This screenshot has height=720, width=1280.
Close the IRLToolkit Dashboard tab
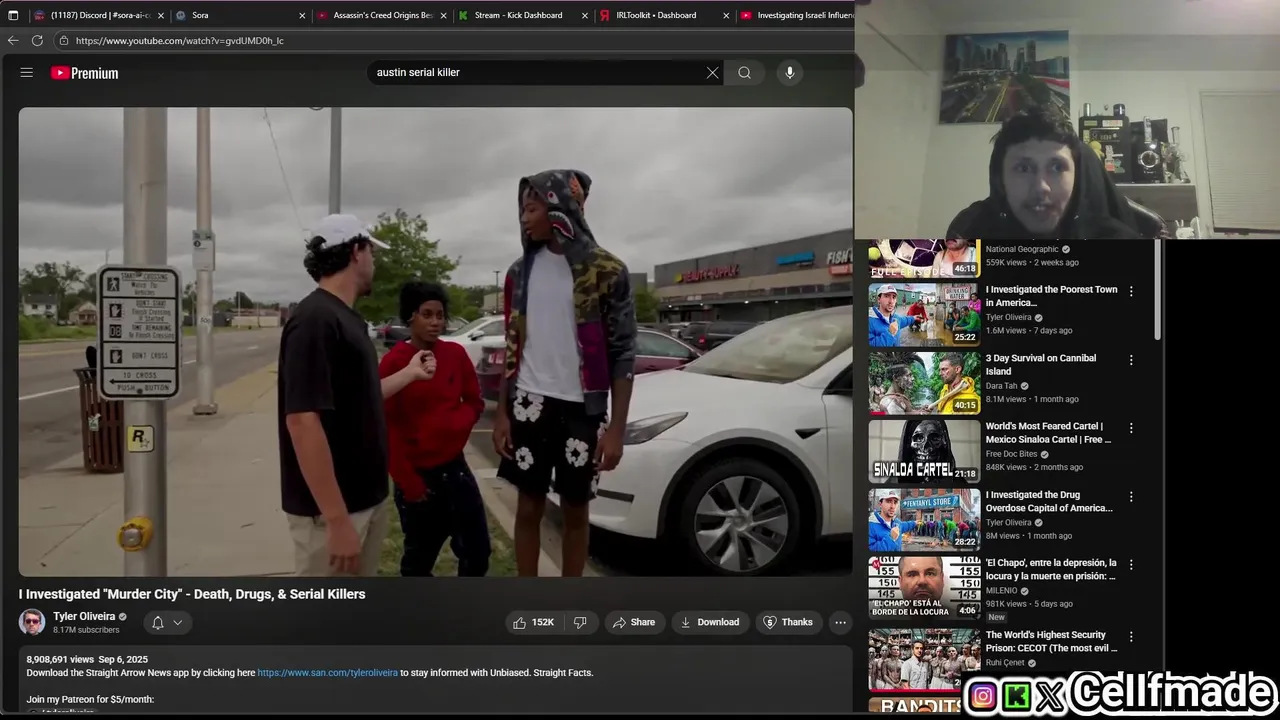pyautogui.click(x=726, y=15)
